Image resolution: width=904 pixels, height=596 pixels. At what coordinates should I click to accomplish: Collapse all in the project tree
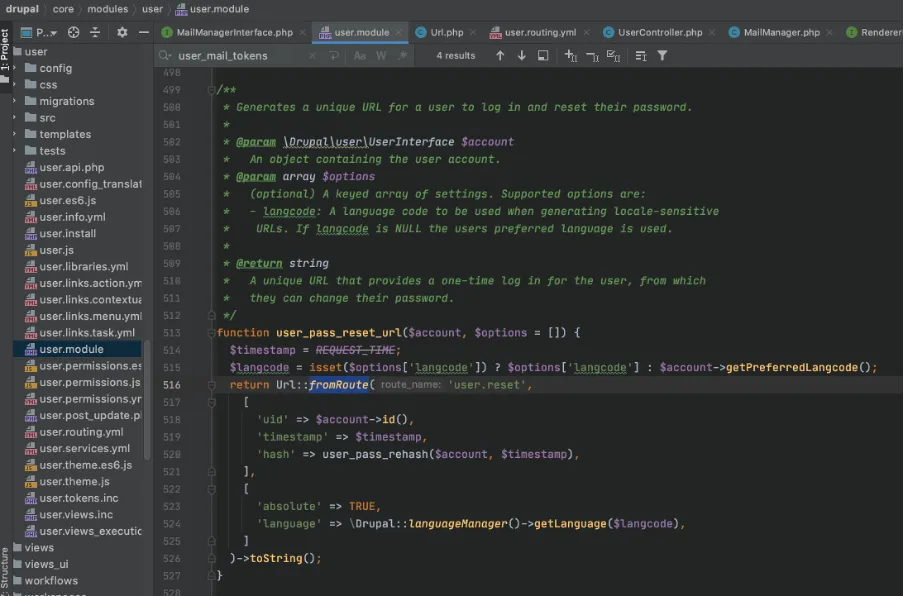coord(95,32)
